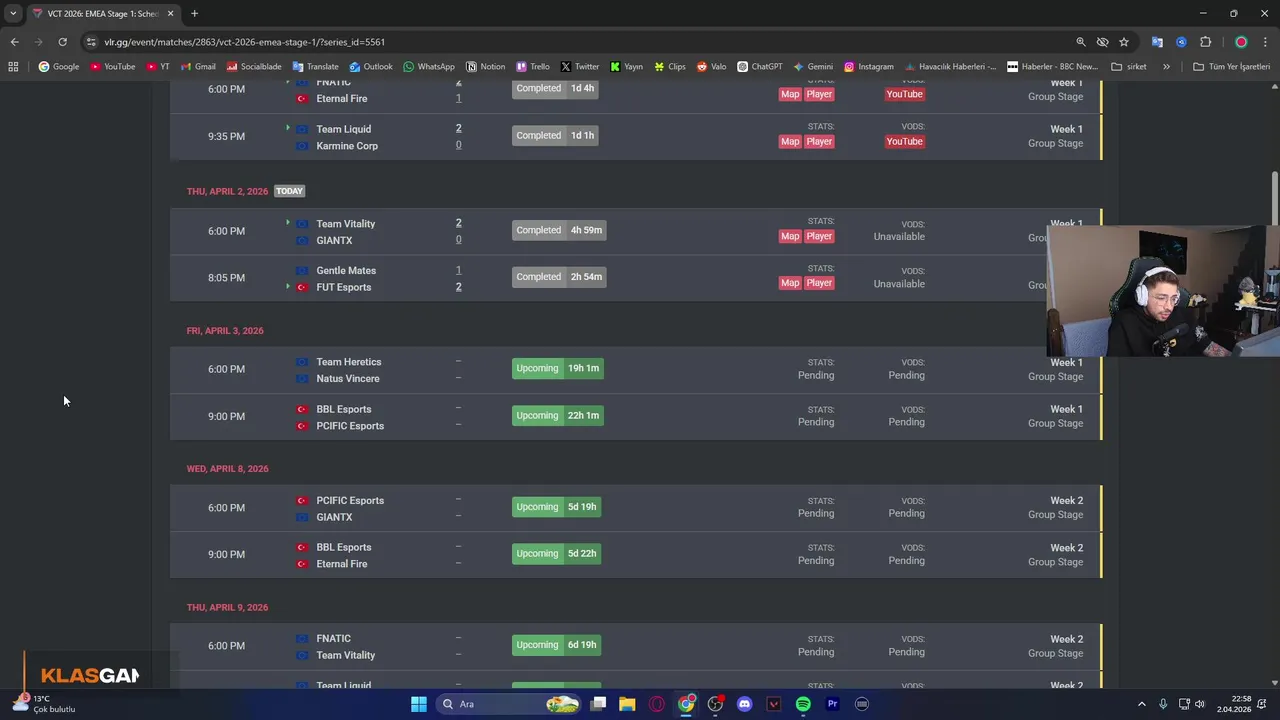Viewport: 1280px width, 720px height.
Task: Open Map stats for Team Liquid vs Karmine Corp
Action: pos(790,141)
